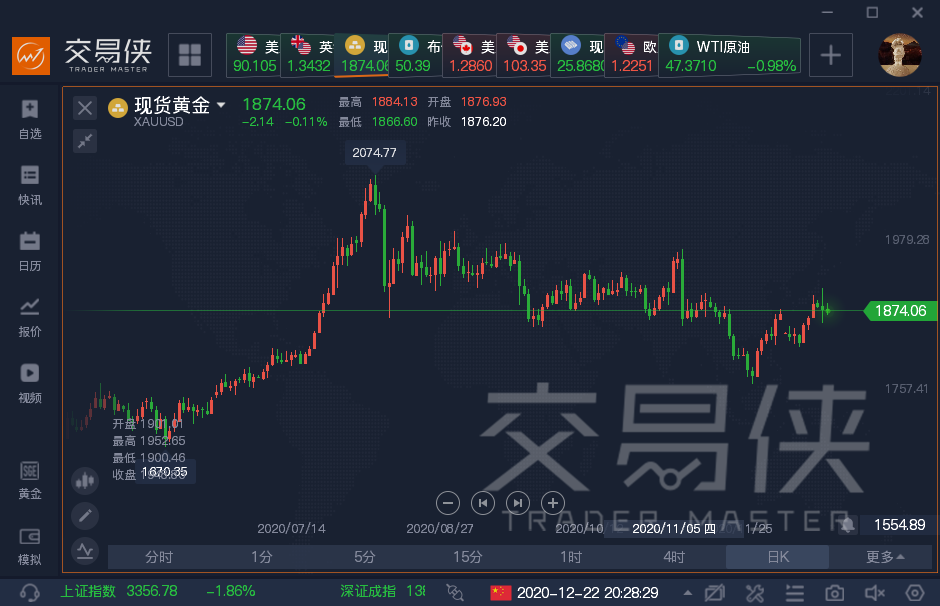The image size is (940, 606).
Task: Open the 黄金 SGE gold sidebar icon
Action: point(29,480)
